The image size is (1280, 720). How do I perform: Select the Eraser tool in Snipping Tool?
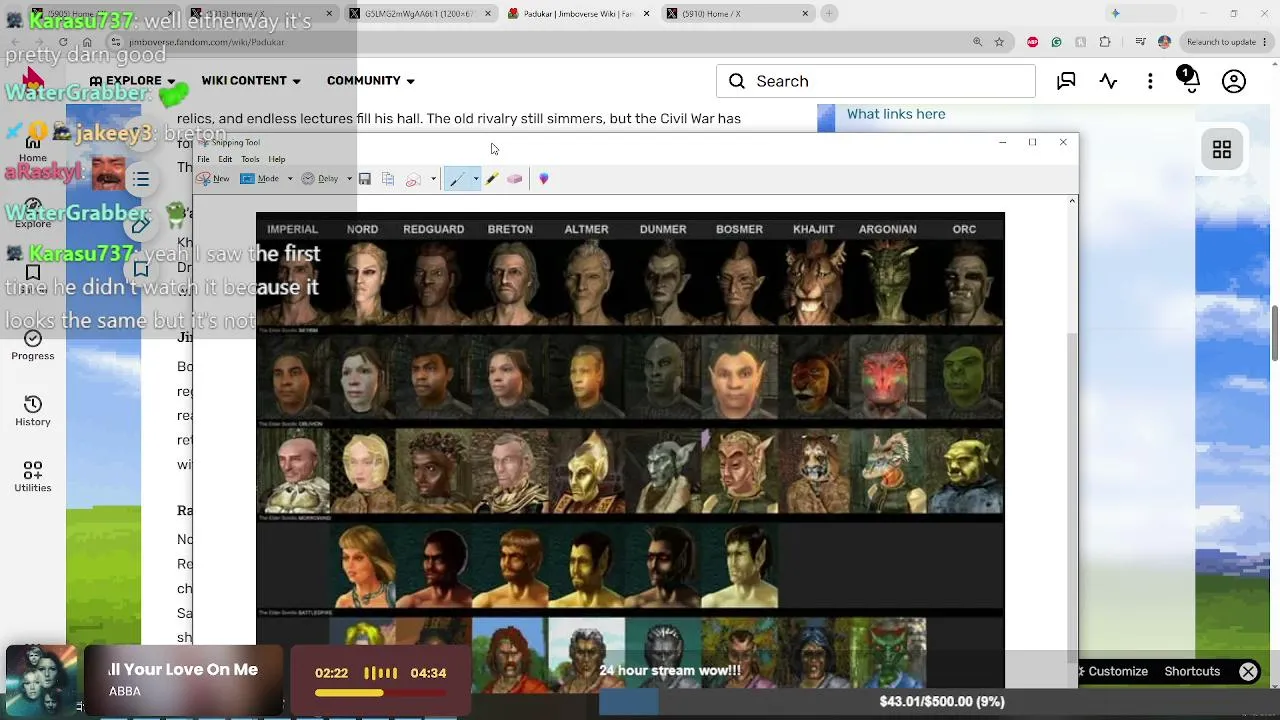515,179
